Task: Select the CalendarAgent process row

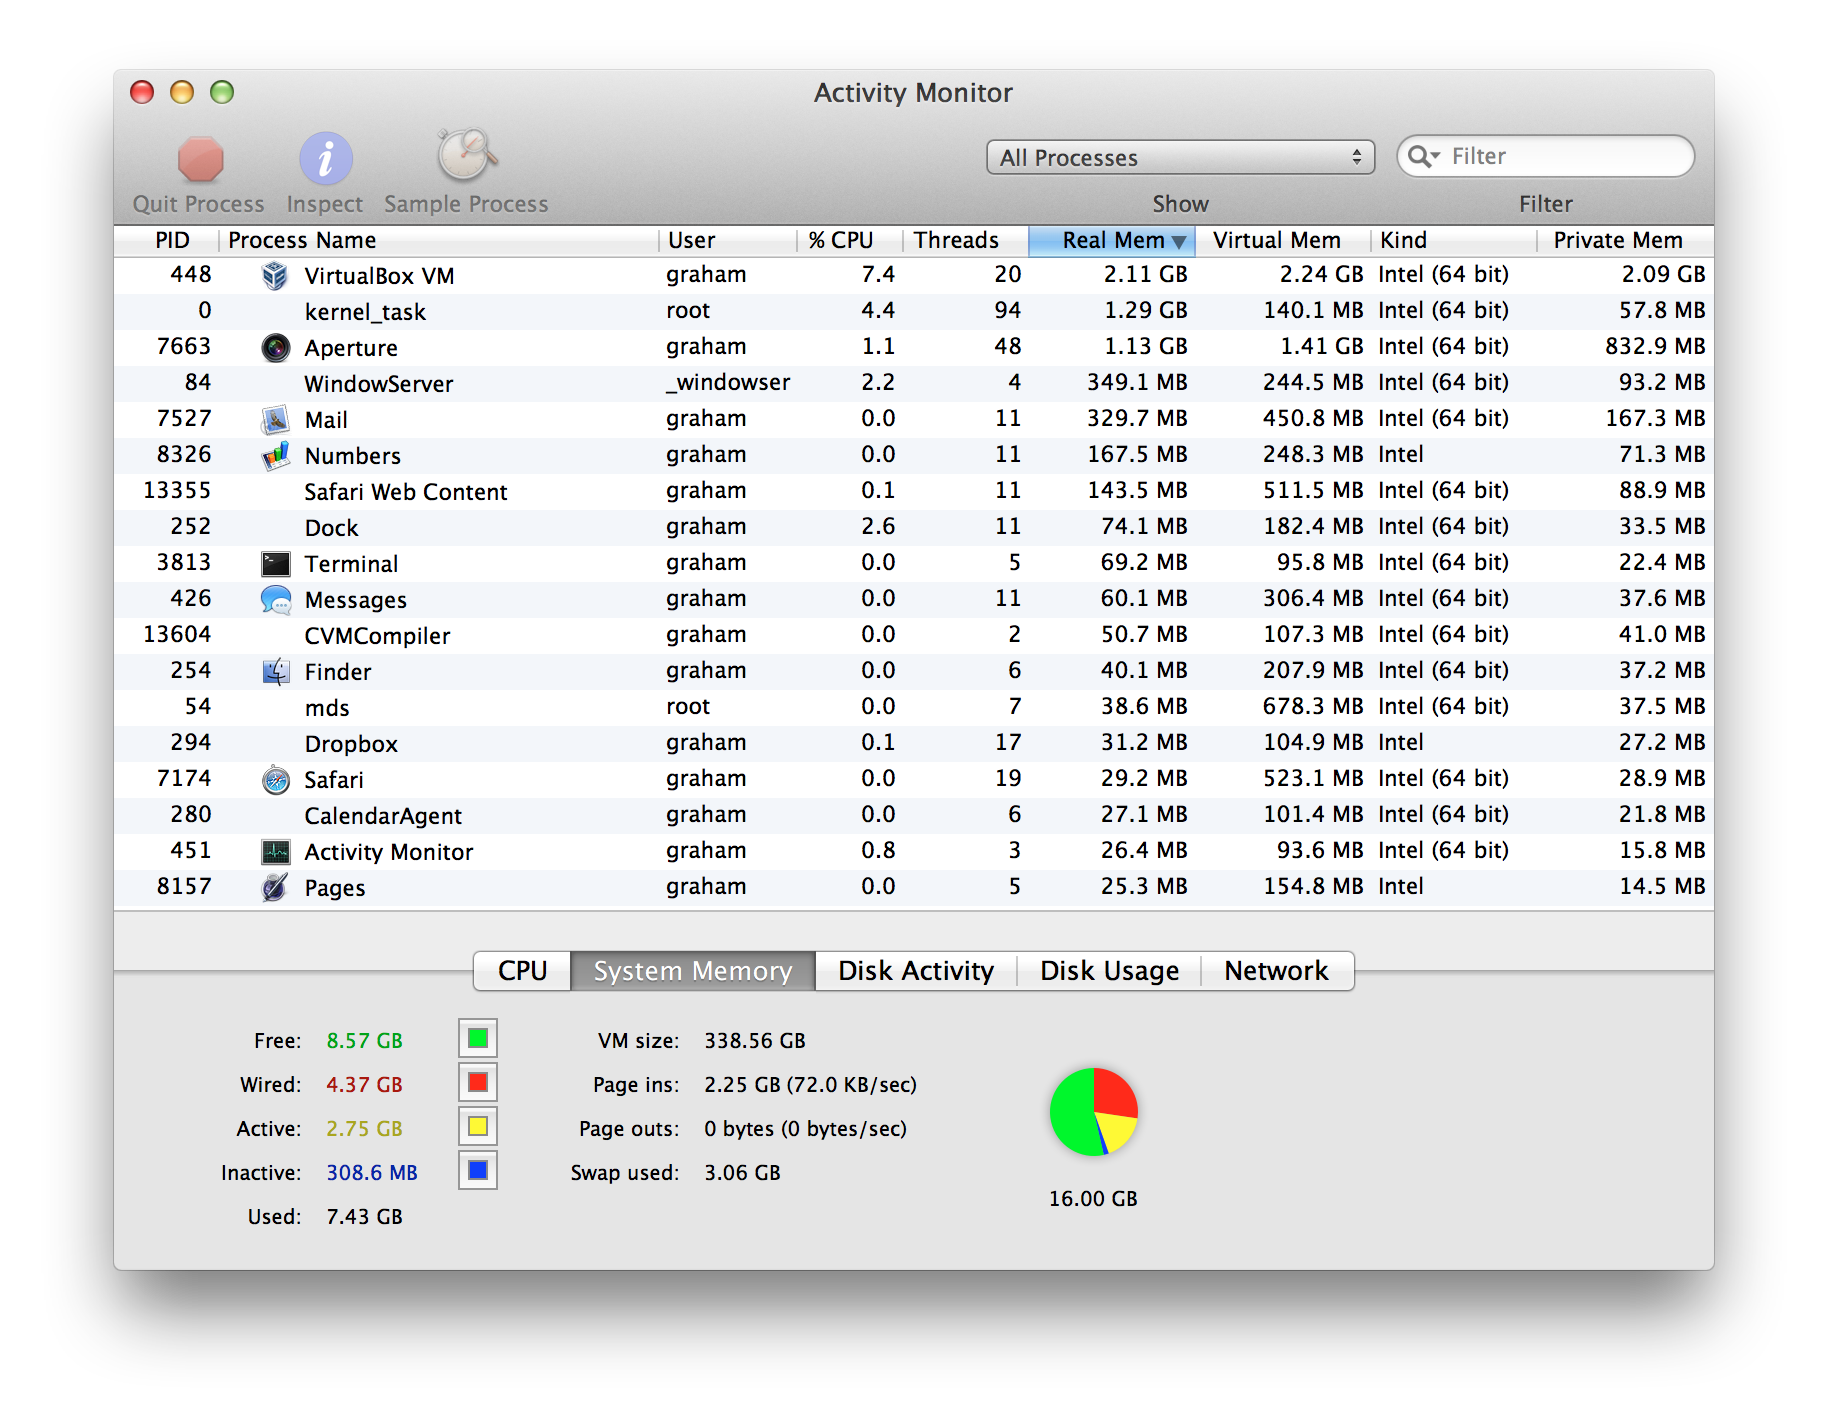Action: tap(914, 815)
